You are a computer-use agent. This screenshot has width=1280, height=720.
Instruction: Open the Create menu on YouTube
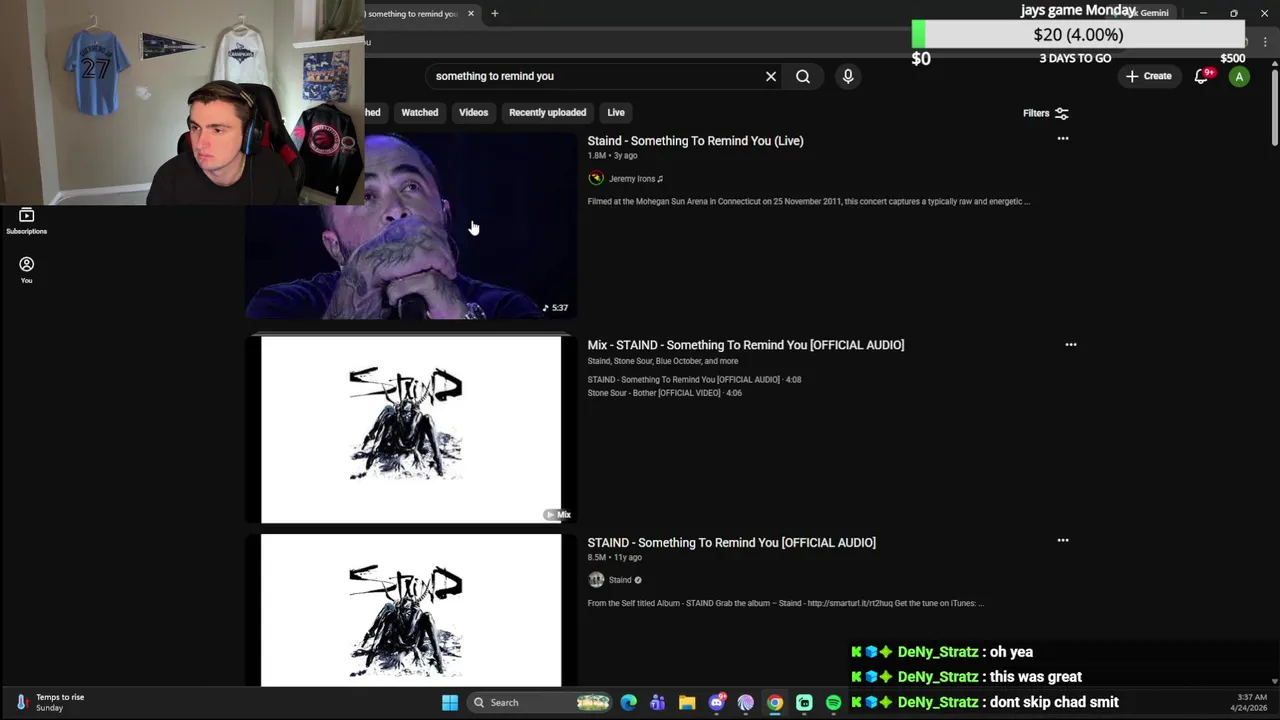1148,76
